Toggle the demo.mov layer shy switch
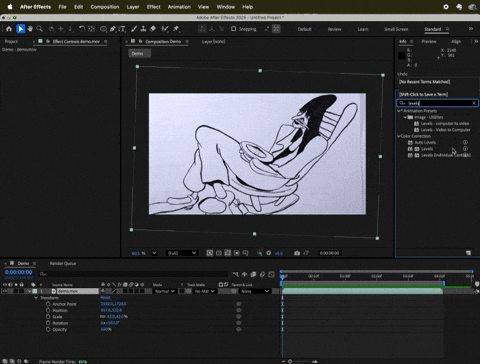 [103, 291]
